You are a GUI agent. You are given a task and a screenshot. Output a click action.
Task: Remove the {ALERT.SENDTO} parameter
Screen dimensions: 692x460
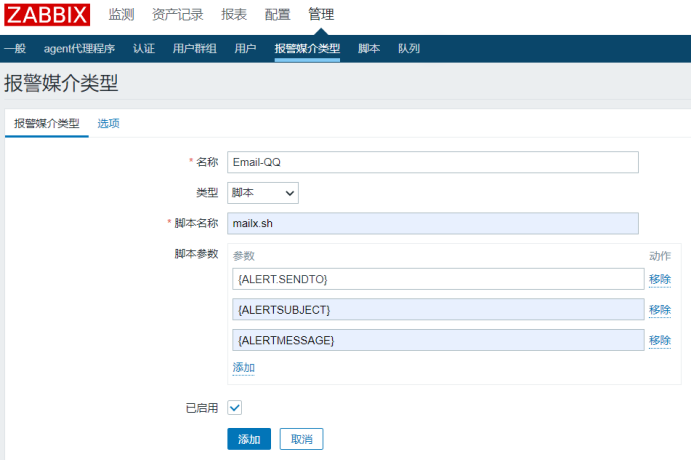pyautogui.click(x=660, y=279)
